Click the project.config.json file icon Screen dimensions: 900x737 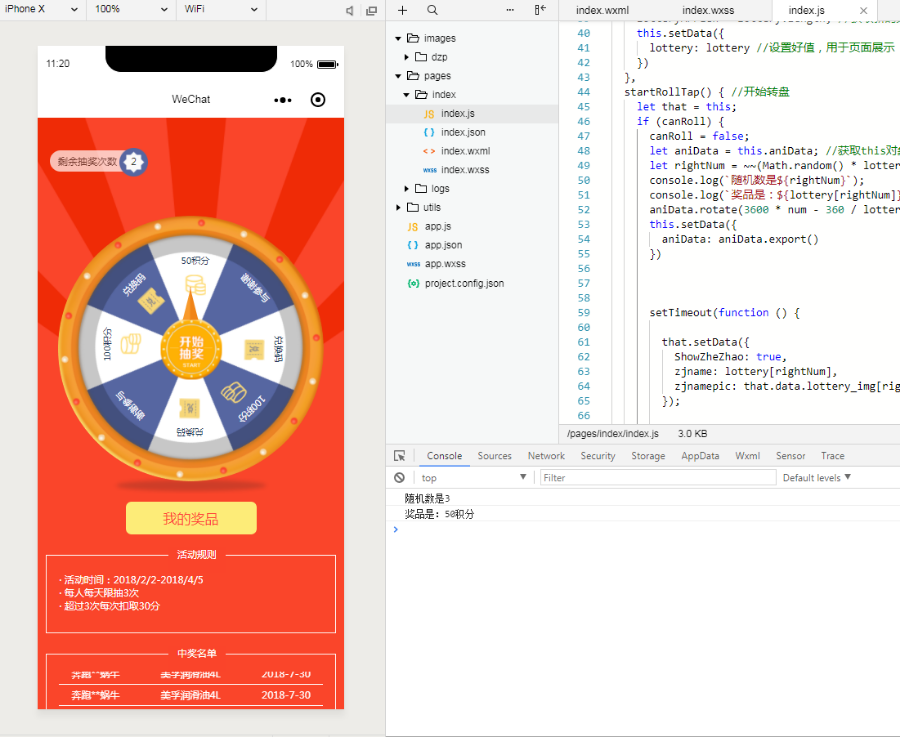pyautogui.click(x=413, y=283)
